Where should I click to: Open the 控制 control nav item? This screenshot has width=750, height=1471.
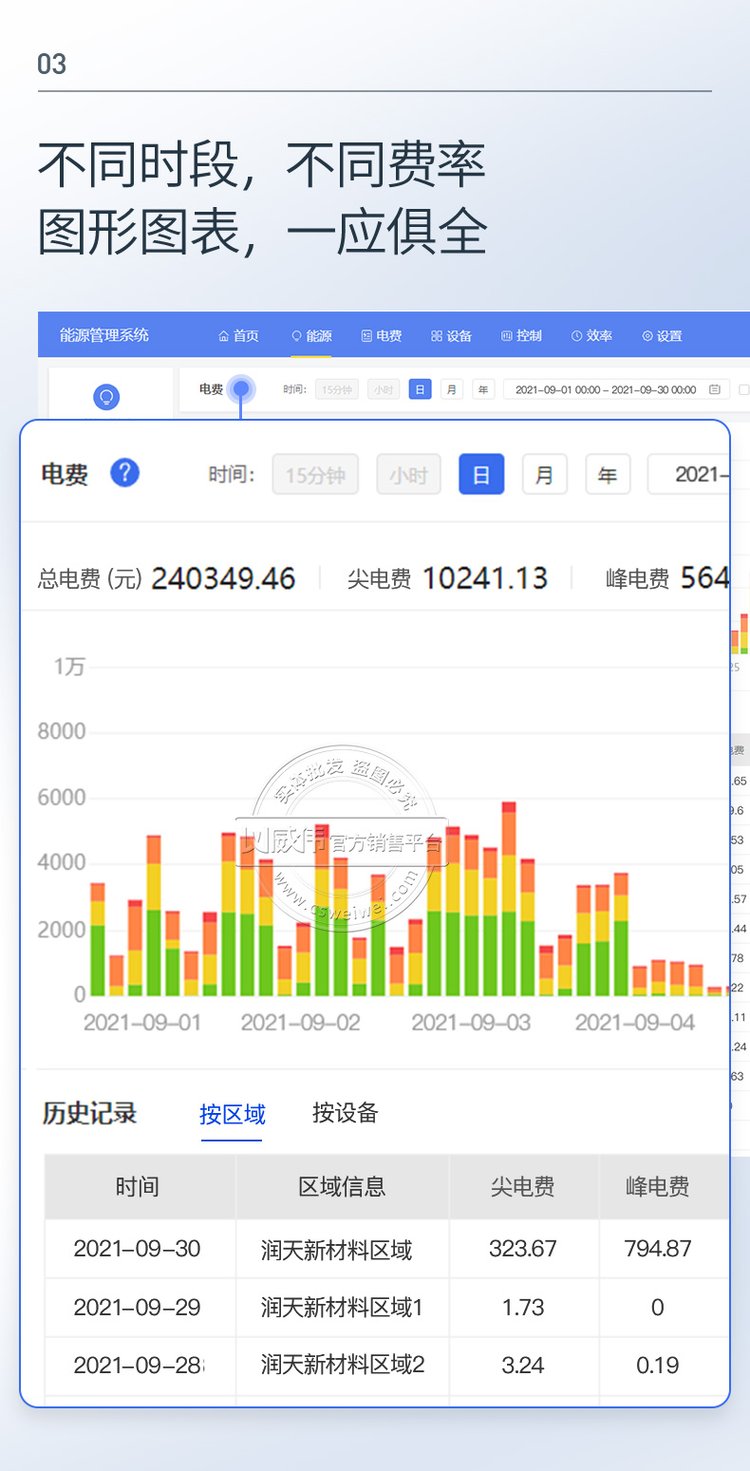pyautogui.click(x=521, y=336)
